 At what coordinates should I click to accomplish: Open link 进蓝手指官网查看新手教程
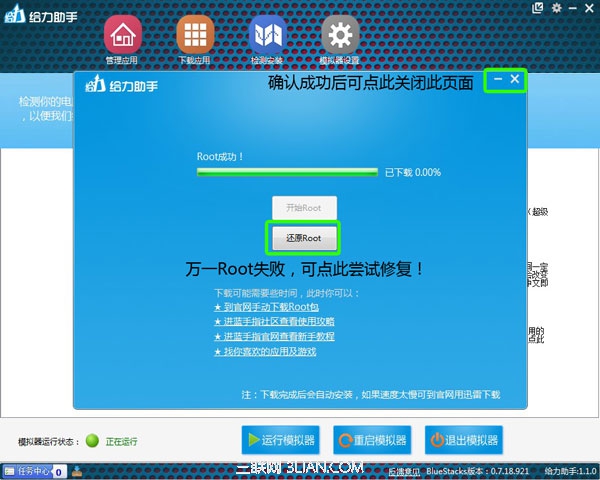point(274,336)
